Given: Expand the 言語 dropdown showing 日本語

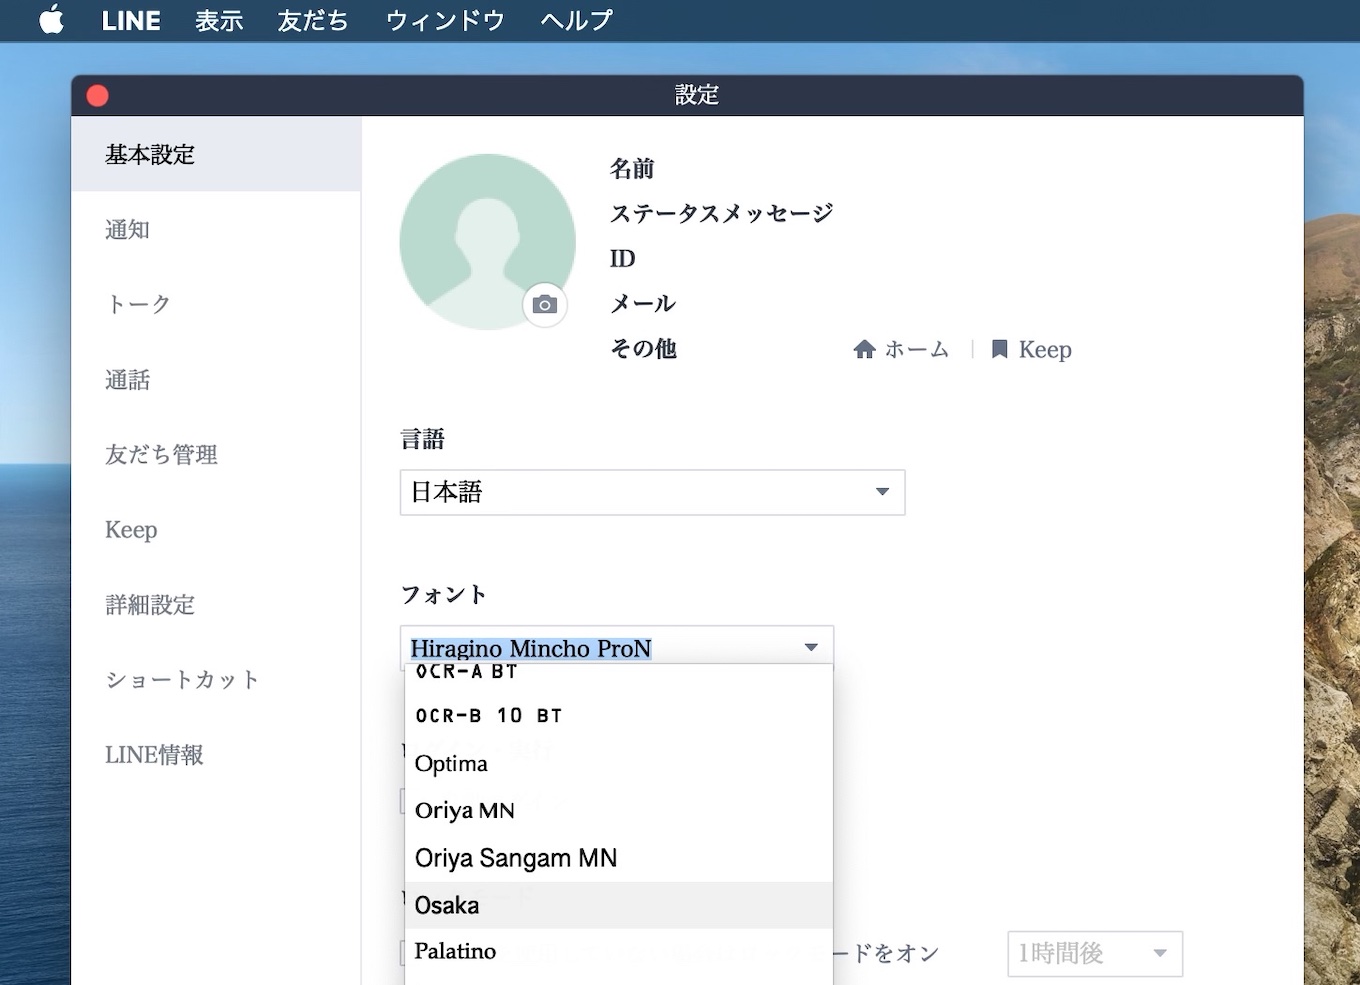Looking at the screenshot, I should tap(652, 492).
